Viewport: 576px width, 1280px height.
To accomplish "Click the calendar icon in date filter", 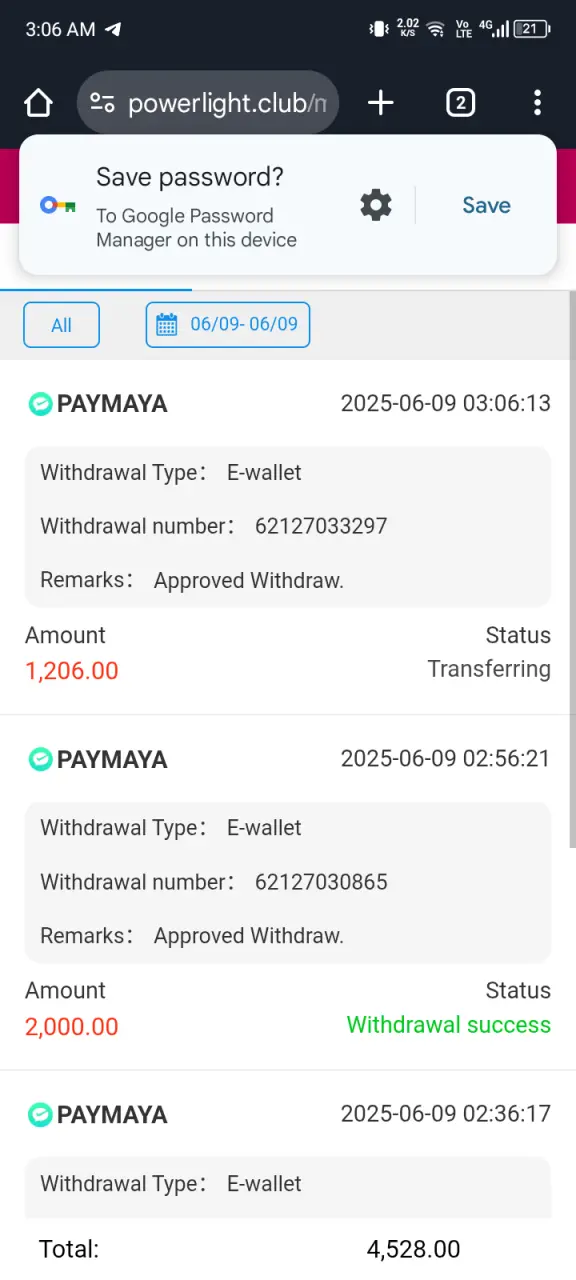I will (167, 324).
